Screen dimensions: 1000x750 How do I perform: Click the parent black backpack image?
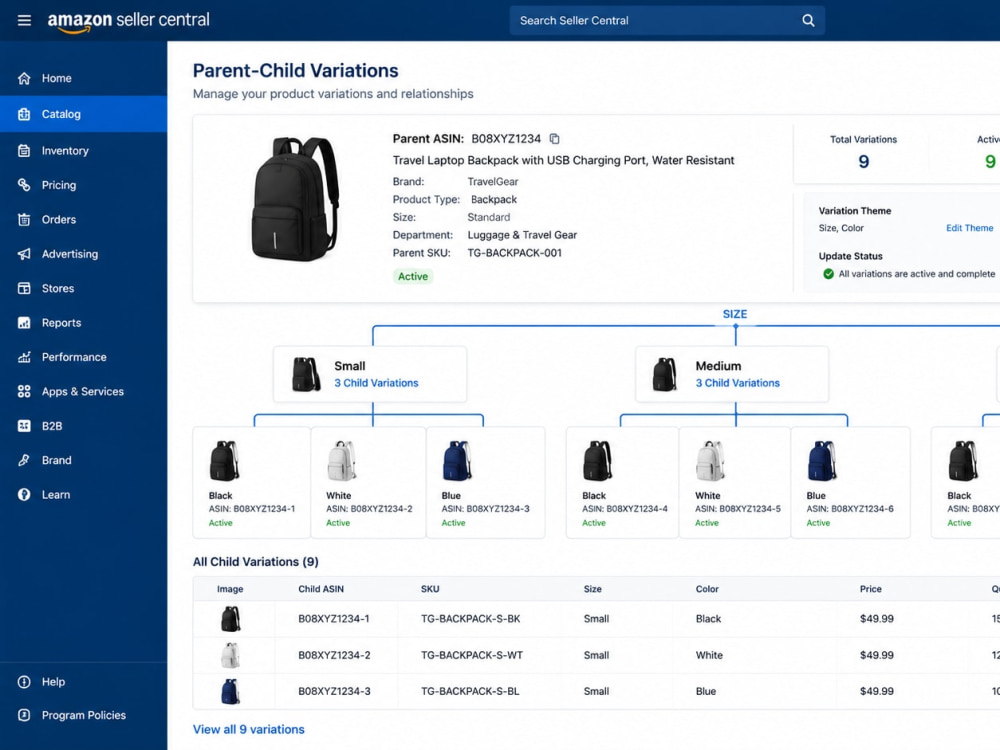coord(295,199)
